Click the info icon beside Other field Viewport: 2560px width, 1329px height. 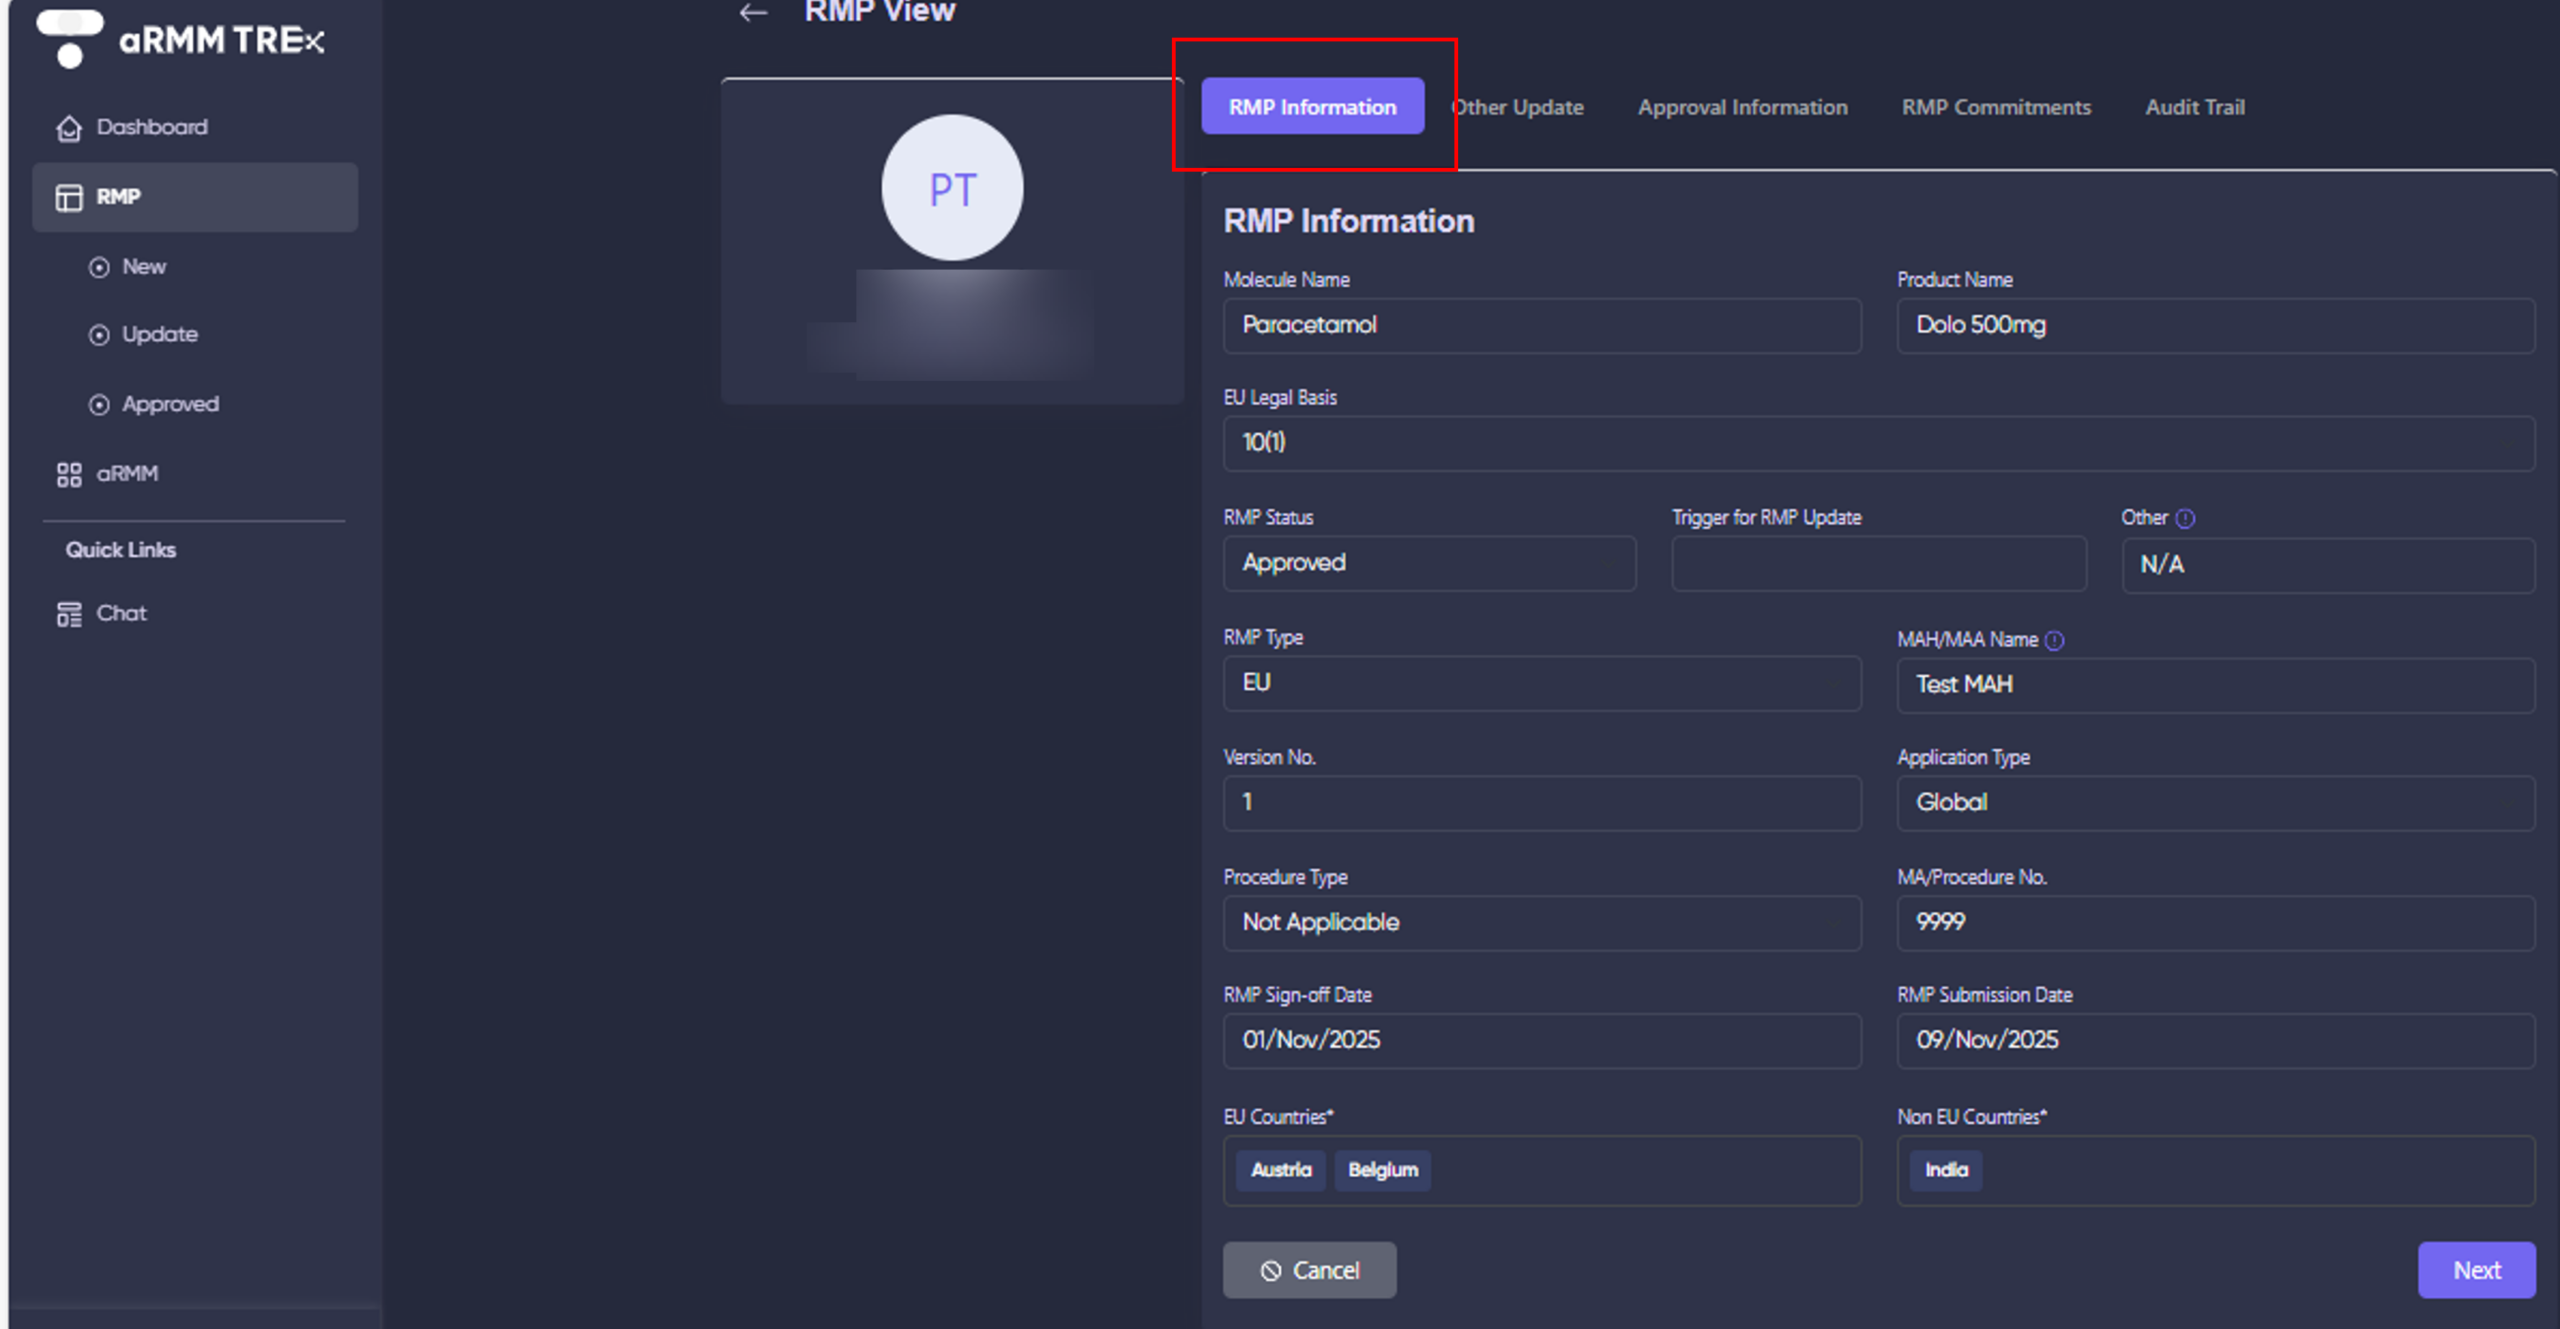point(2187,518)
